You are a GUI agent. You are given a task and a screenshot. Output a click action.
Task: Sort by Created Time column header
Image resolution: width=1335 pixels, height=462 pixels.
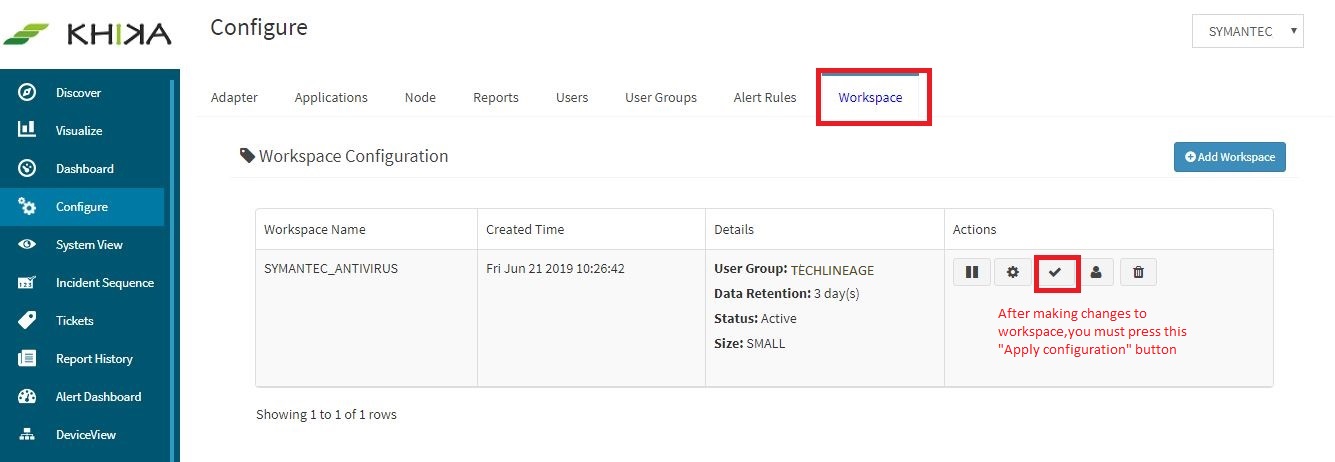tap(525, 229)
